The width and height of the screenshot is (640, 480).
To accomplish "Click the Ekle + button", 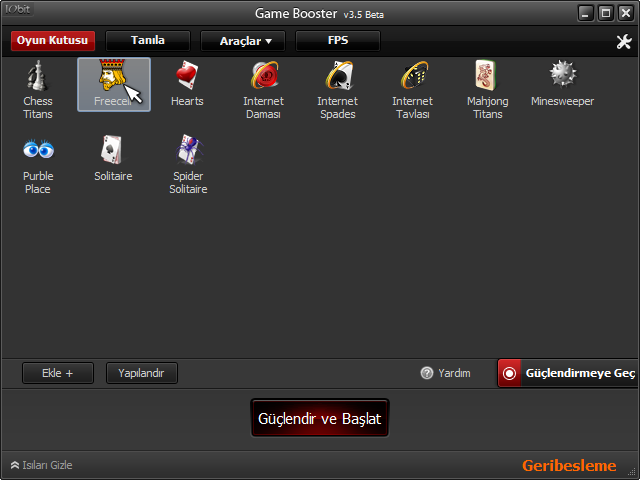I will pos(58,373).
